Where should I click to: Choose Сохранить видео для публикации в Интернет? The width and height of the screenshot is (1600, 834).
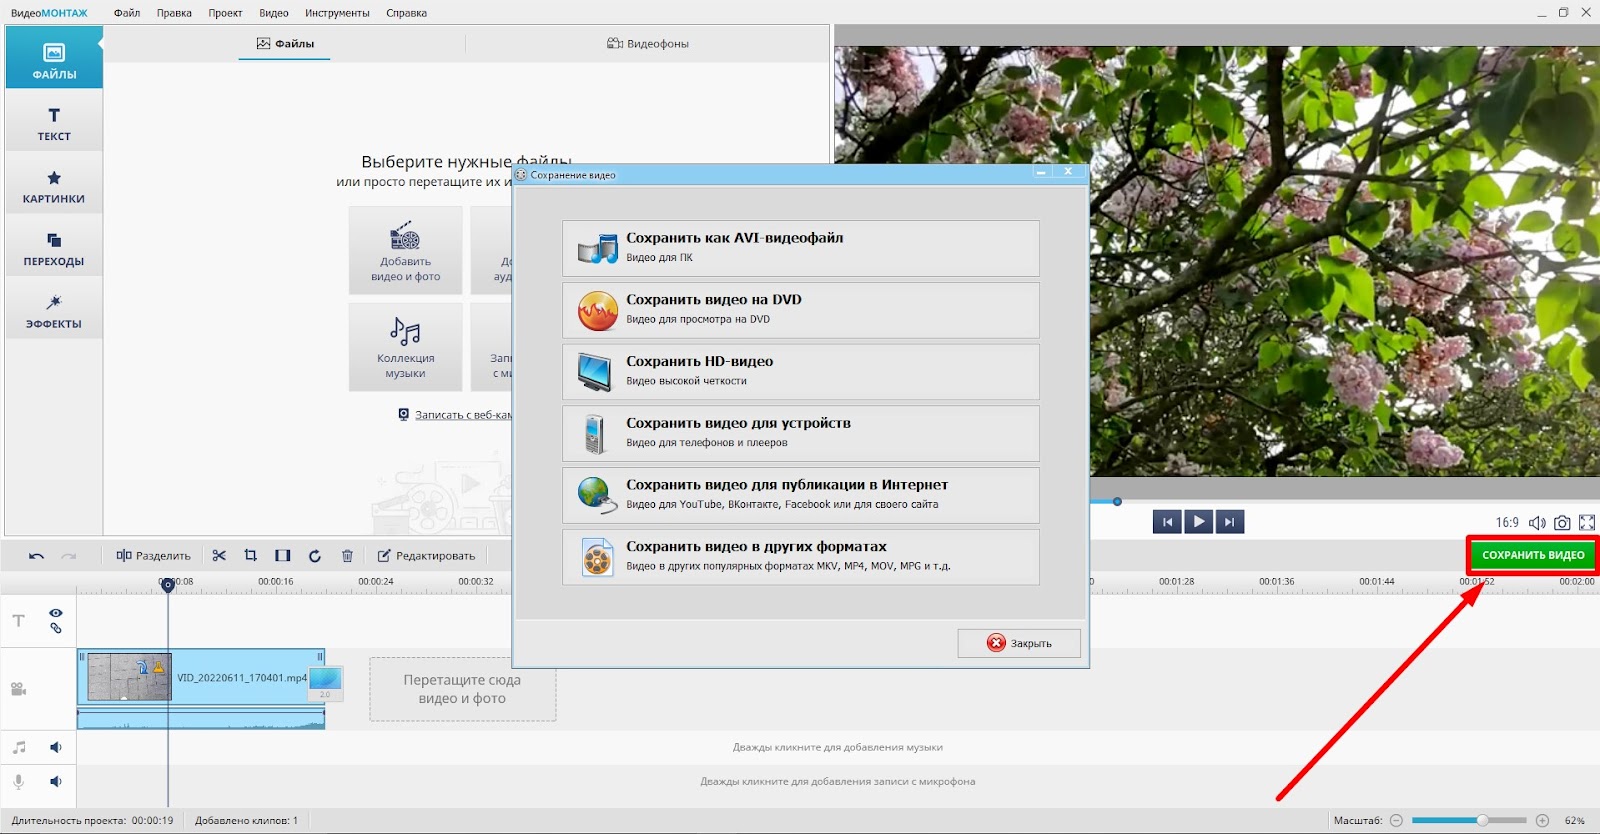pos(801,495)
